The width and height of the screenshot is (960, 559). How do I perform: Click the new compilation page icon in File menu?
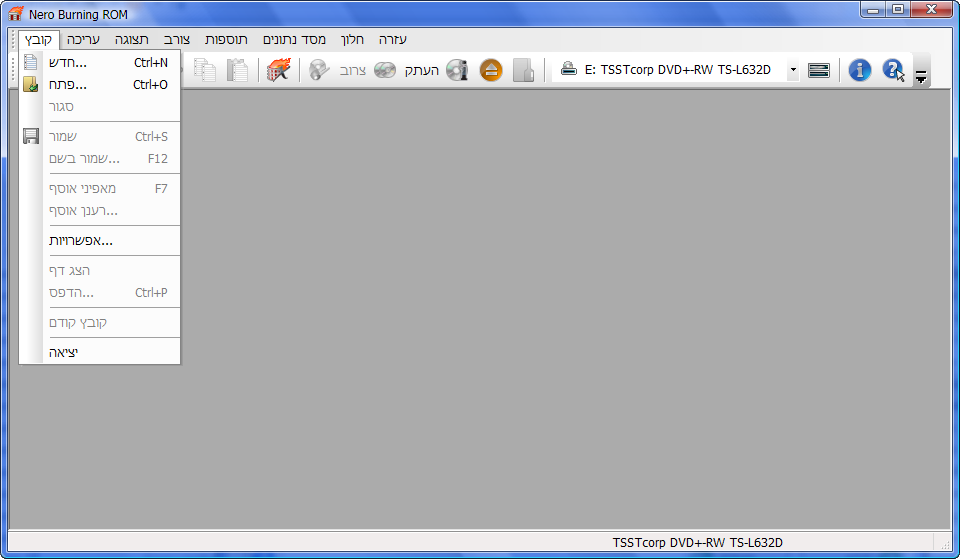[31, 62]
